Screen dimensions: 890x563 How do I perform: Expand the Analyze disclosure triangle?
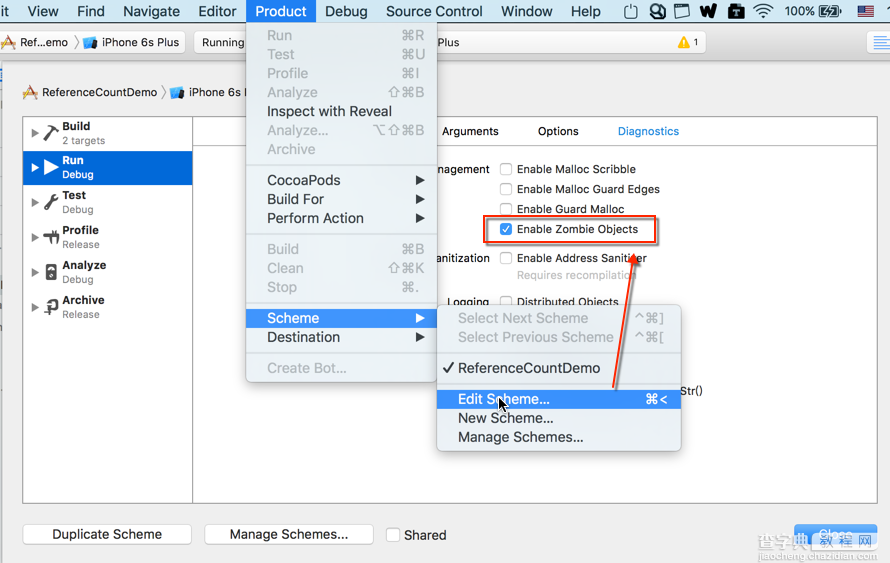pyautogui.click(x=35, y=272)
